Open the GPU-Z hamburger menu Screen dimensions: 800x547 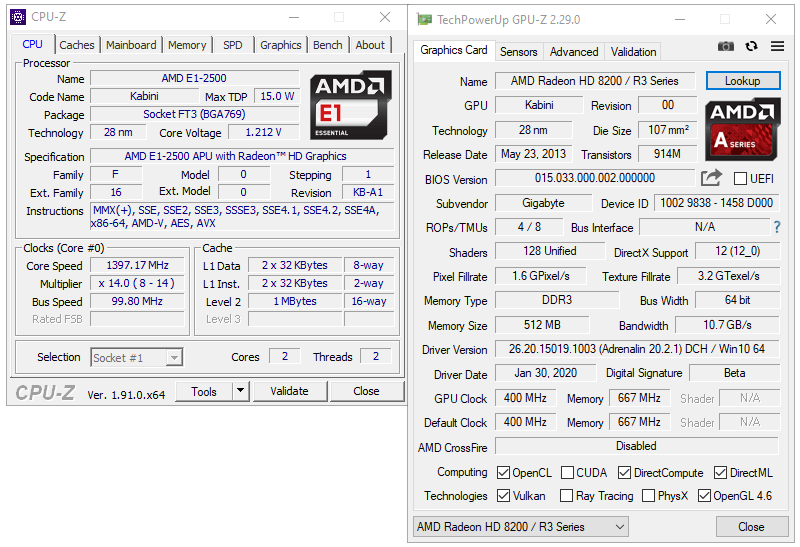pyautogui.click(x=778, y=46)
